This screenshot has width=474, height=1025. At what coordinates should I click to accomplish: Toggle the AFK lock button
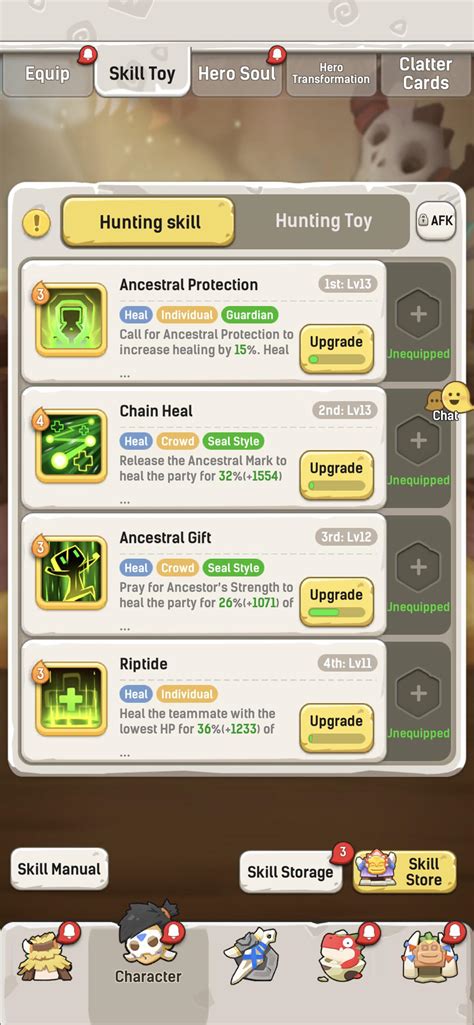coord(436,221)
